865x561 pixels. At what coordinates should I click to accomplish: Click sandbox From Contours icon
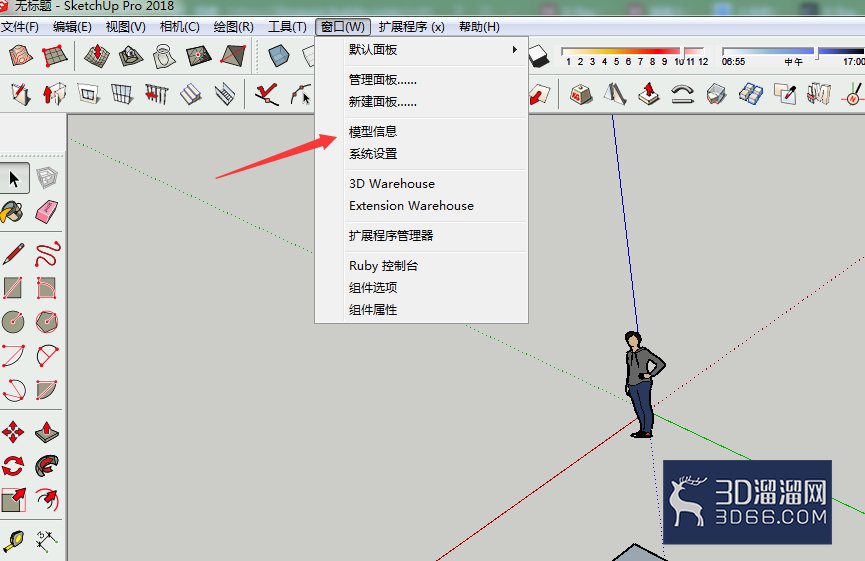coord(20,56)
